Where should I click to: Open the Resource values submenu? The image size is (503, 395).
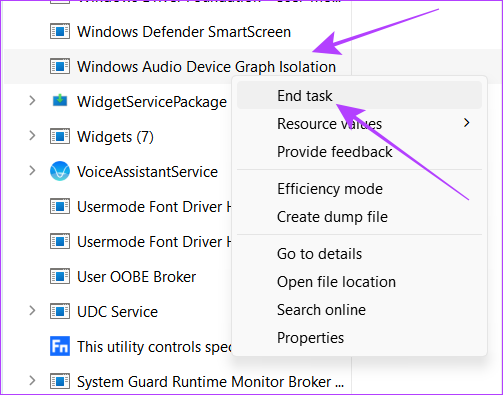pos(359,124)
